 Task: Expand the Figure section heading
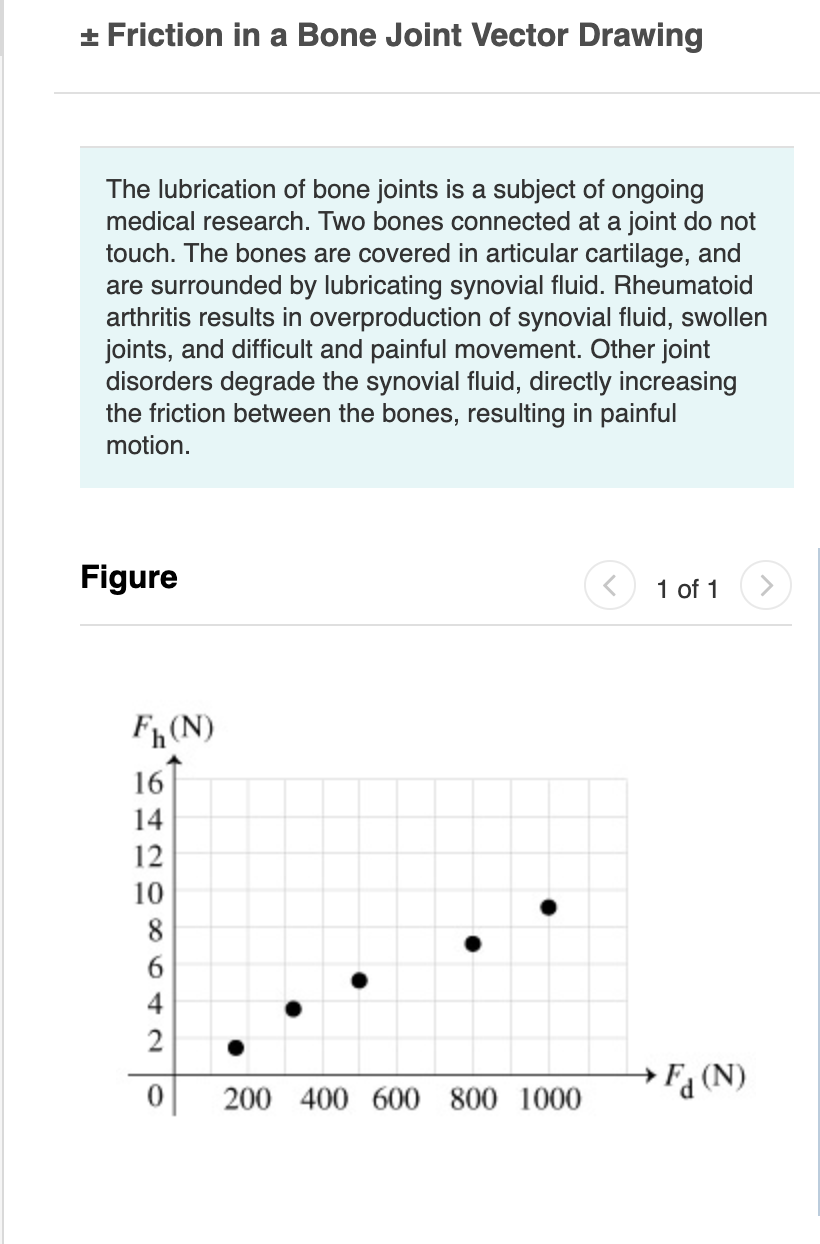click(128, 577)
